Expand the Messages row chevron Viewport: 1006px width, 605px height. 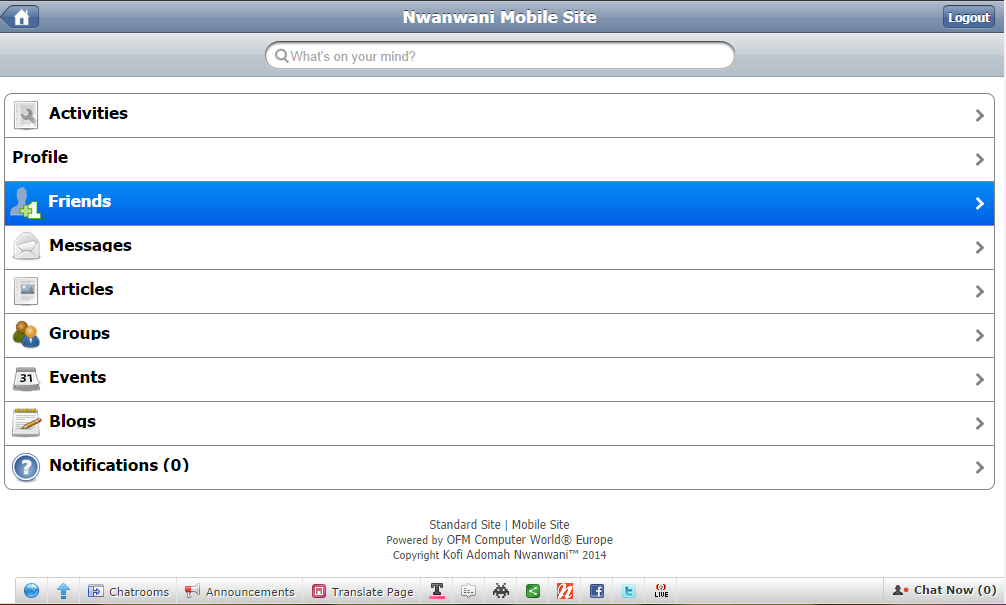pyautogui.click(x=980, y=248)
